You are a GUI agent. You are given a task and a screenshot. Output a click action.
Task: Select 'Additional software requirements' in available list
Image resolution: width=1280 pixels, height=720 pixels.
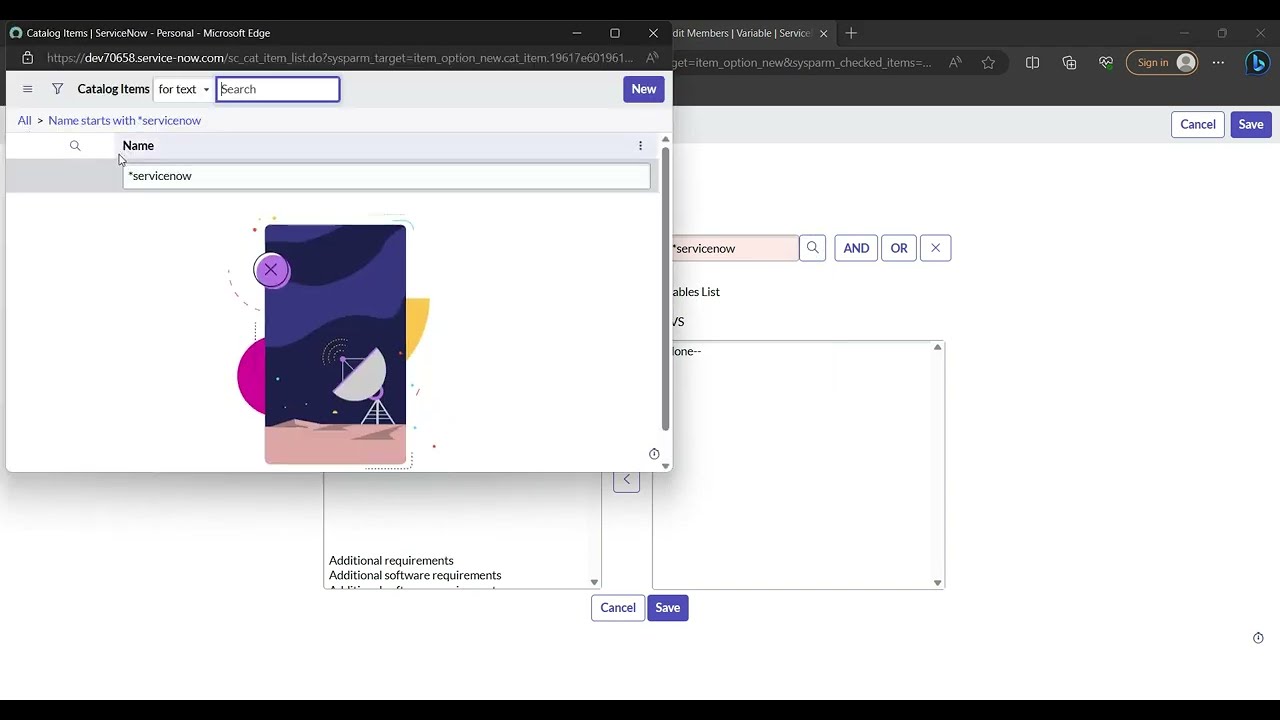(x=415, y=575)
